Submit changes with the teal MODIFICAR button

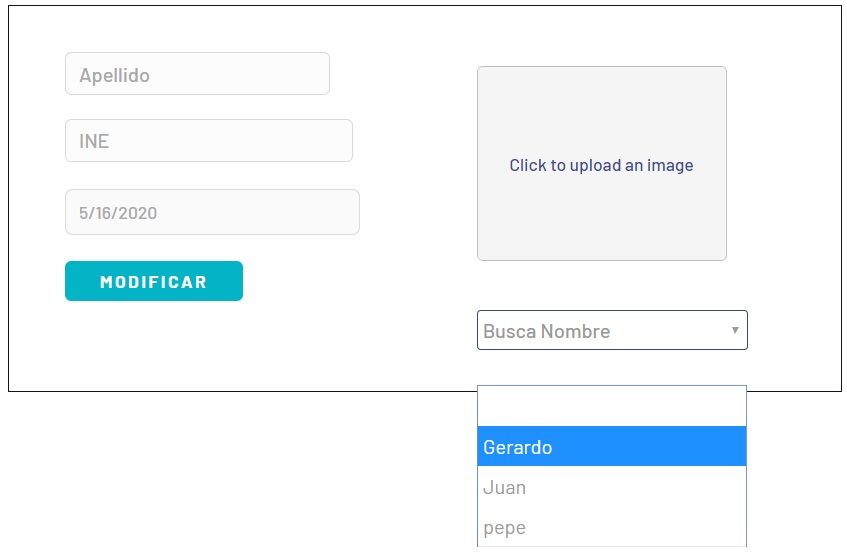pos(154,281)
